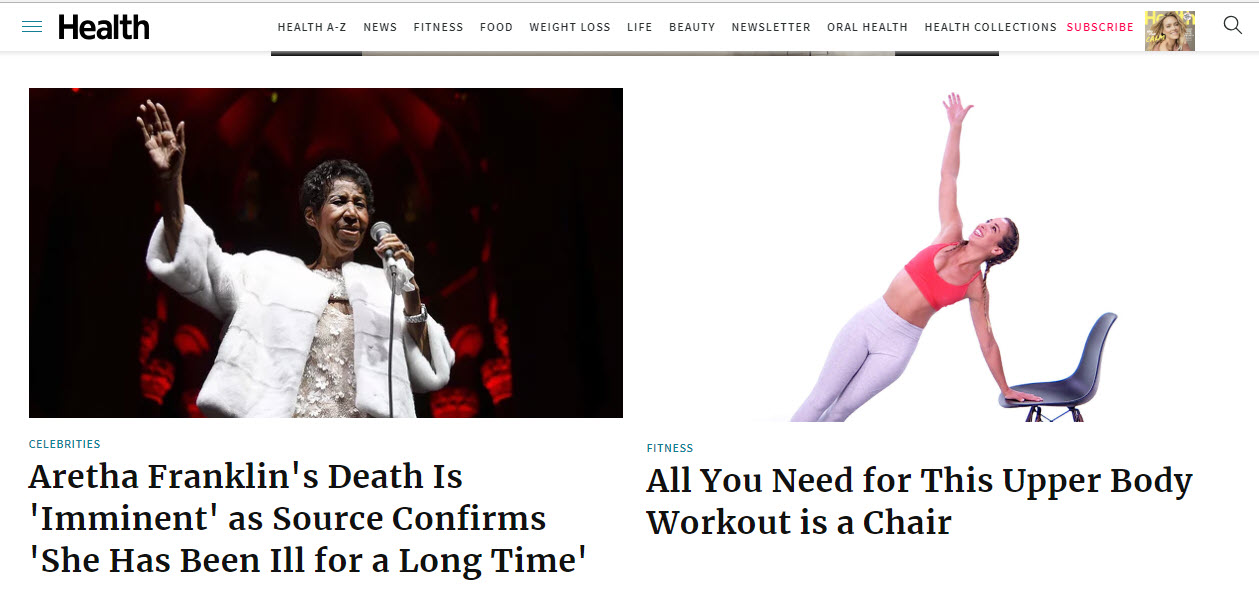
Task: Open the Health A-Z menu
Action: pos(312,27)
